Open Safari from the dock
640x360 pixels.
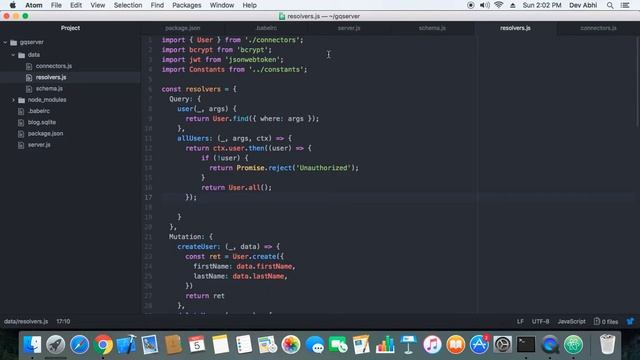tap(79, 344)
